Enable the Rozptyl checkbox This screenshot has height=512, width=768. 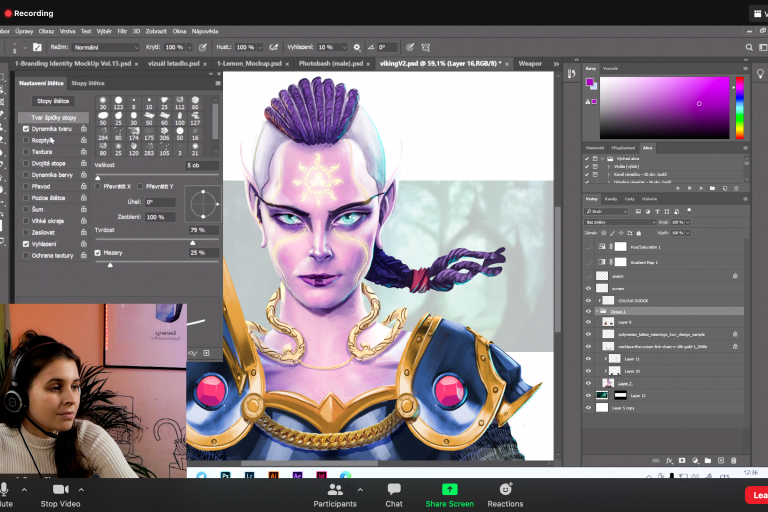pyautogui.click(x=26, y=140)
